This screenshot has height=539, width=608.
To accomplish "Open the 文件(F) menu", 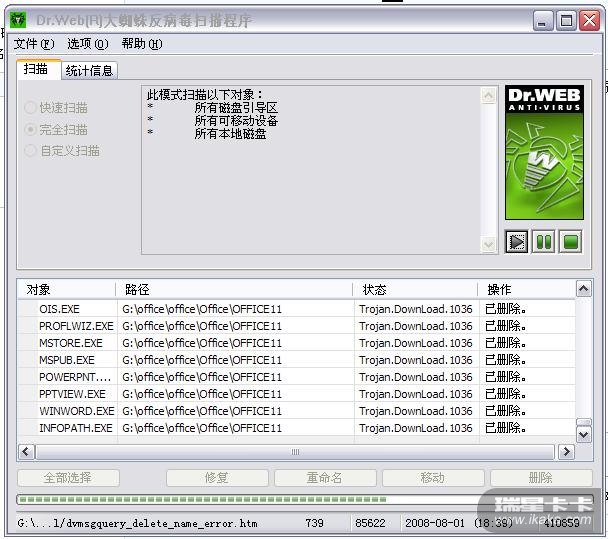I will pos(34,43).
